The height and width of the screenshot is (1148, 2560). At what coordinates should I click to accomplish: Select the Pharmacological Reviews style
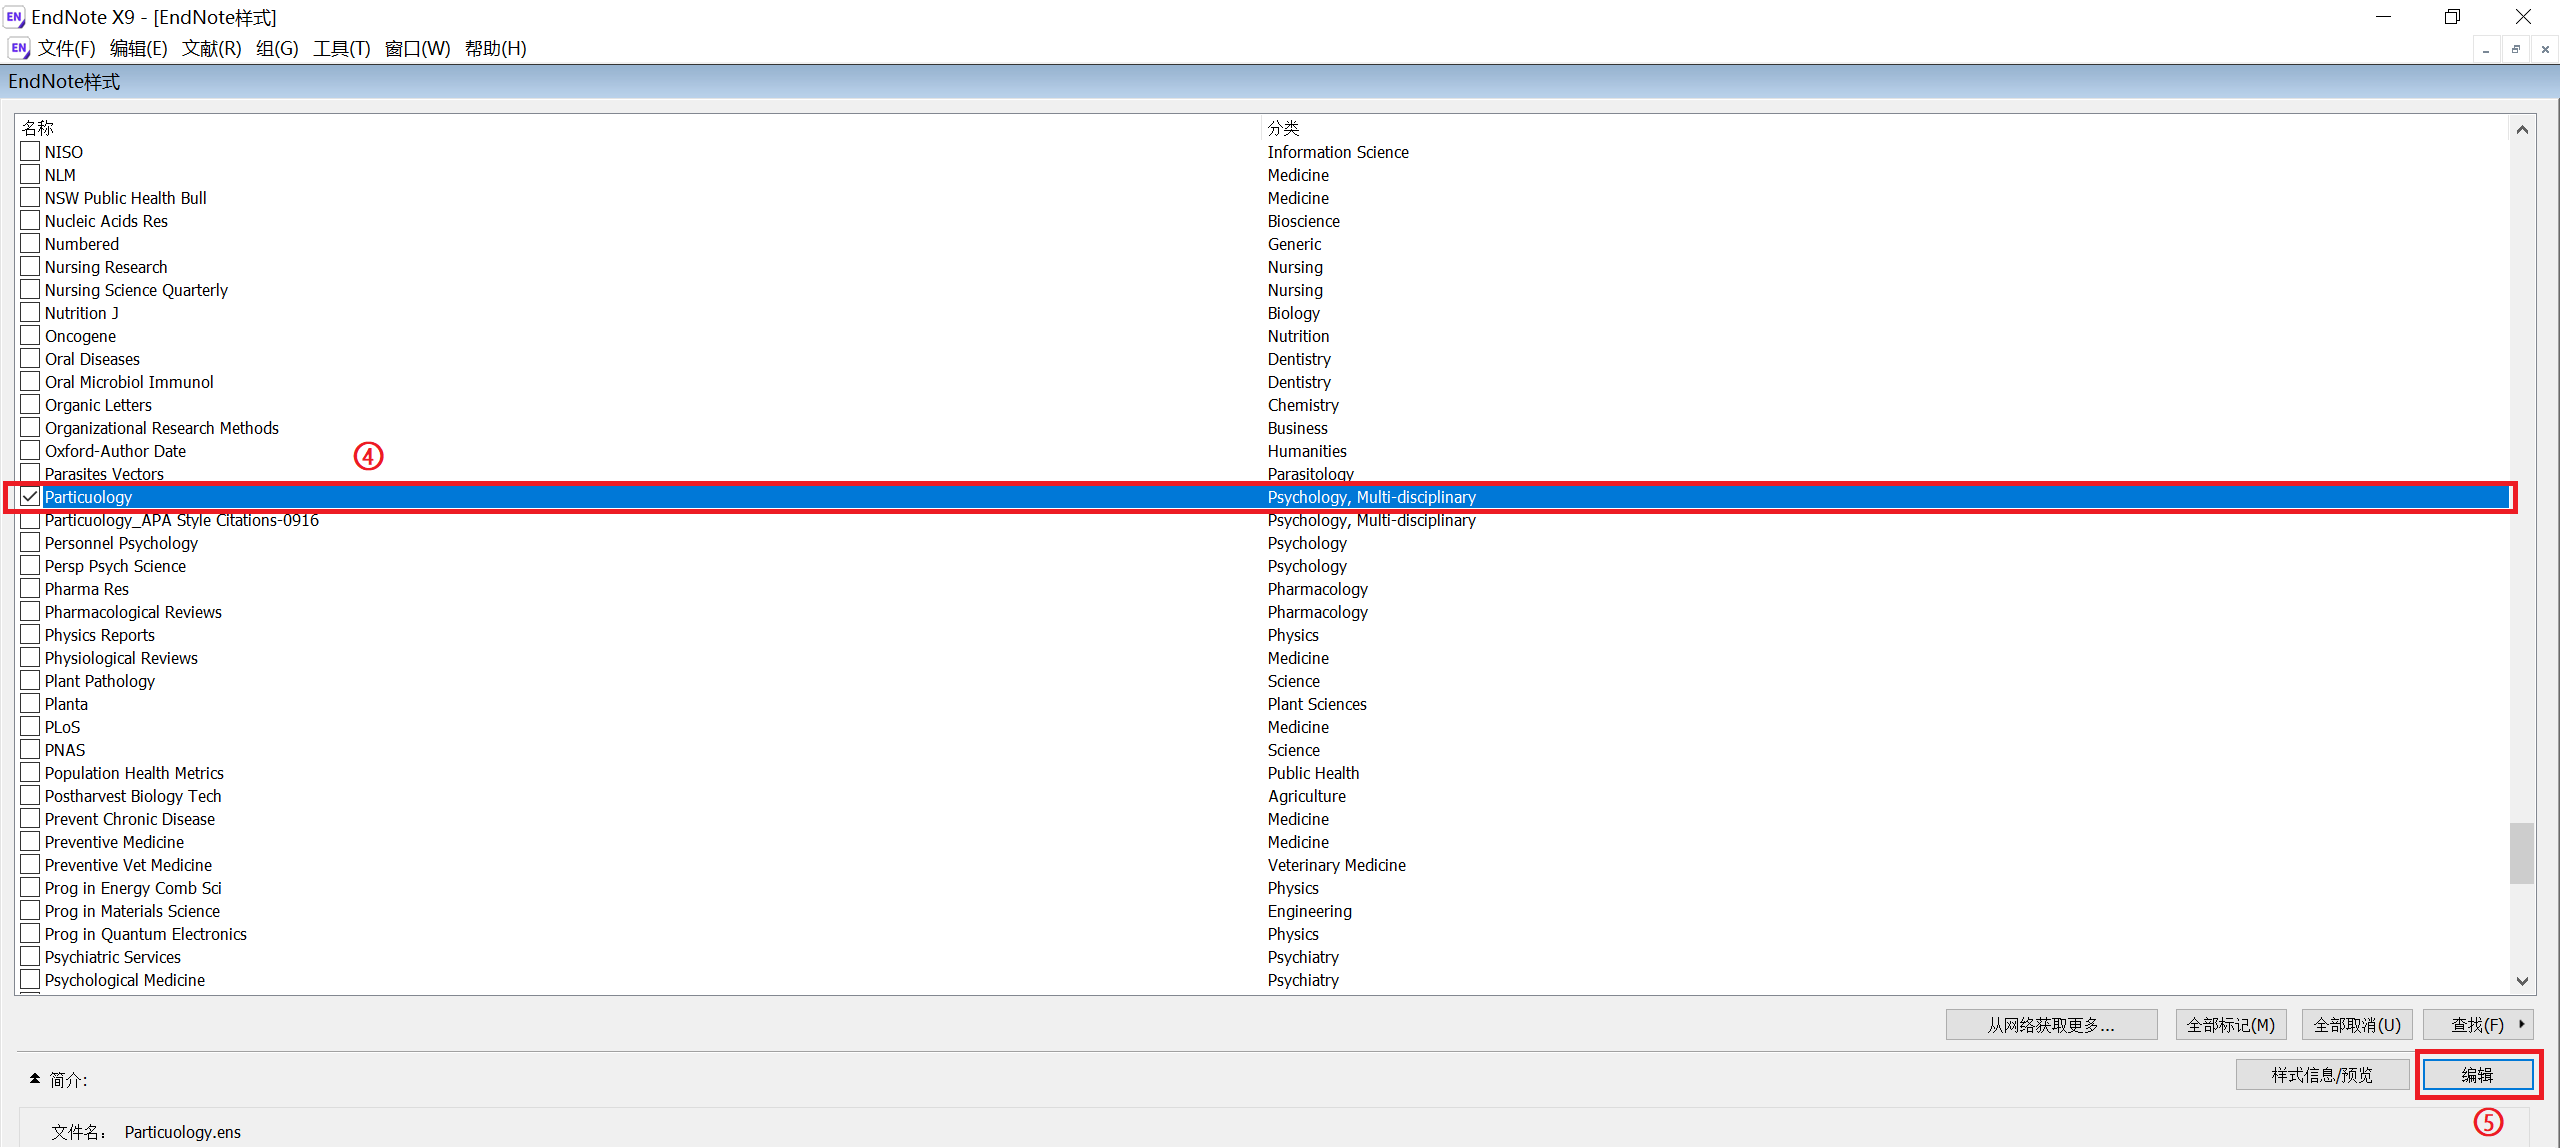[133, 612]
